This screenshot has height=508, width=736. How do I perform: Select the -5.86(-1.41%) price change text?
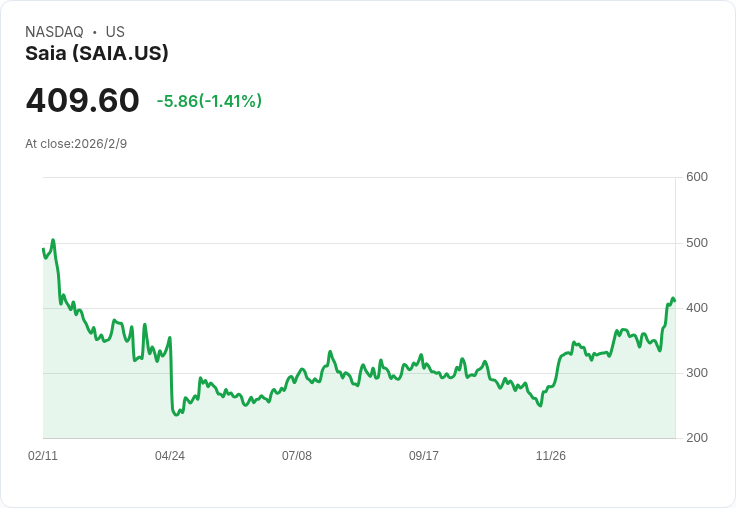click(x=209, y=101)
